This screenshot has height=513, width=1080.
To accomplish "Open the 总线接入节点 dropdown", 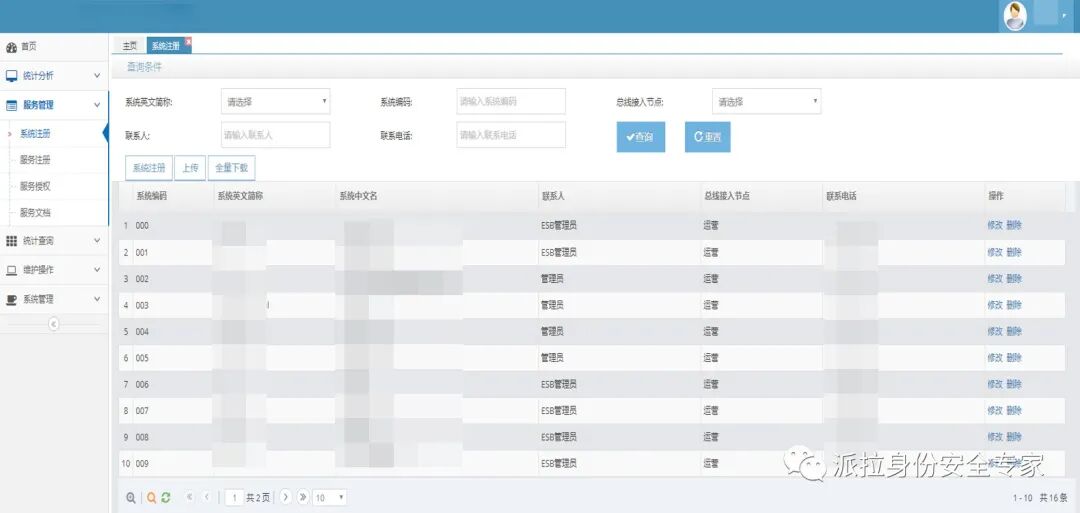I will pos(767,101).
